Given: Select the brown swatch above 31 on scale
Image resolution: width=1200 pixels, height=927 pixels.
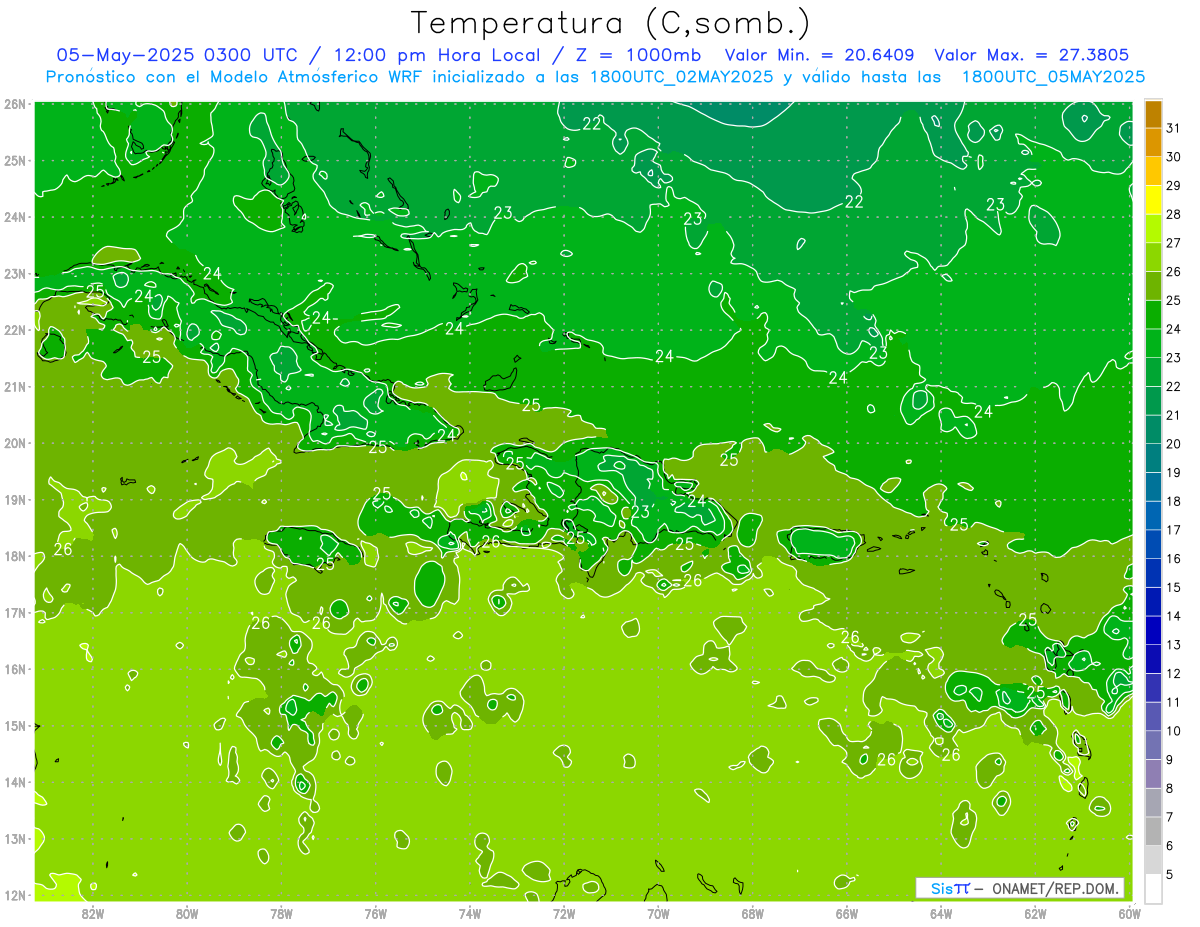Looking at the screenshot, I should 1153,115.
